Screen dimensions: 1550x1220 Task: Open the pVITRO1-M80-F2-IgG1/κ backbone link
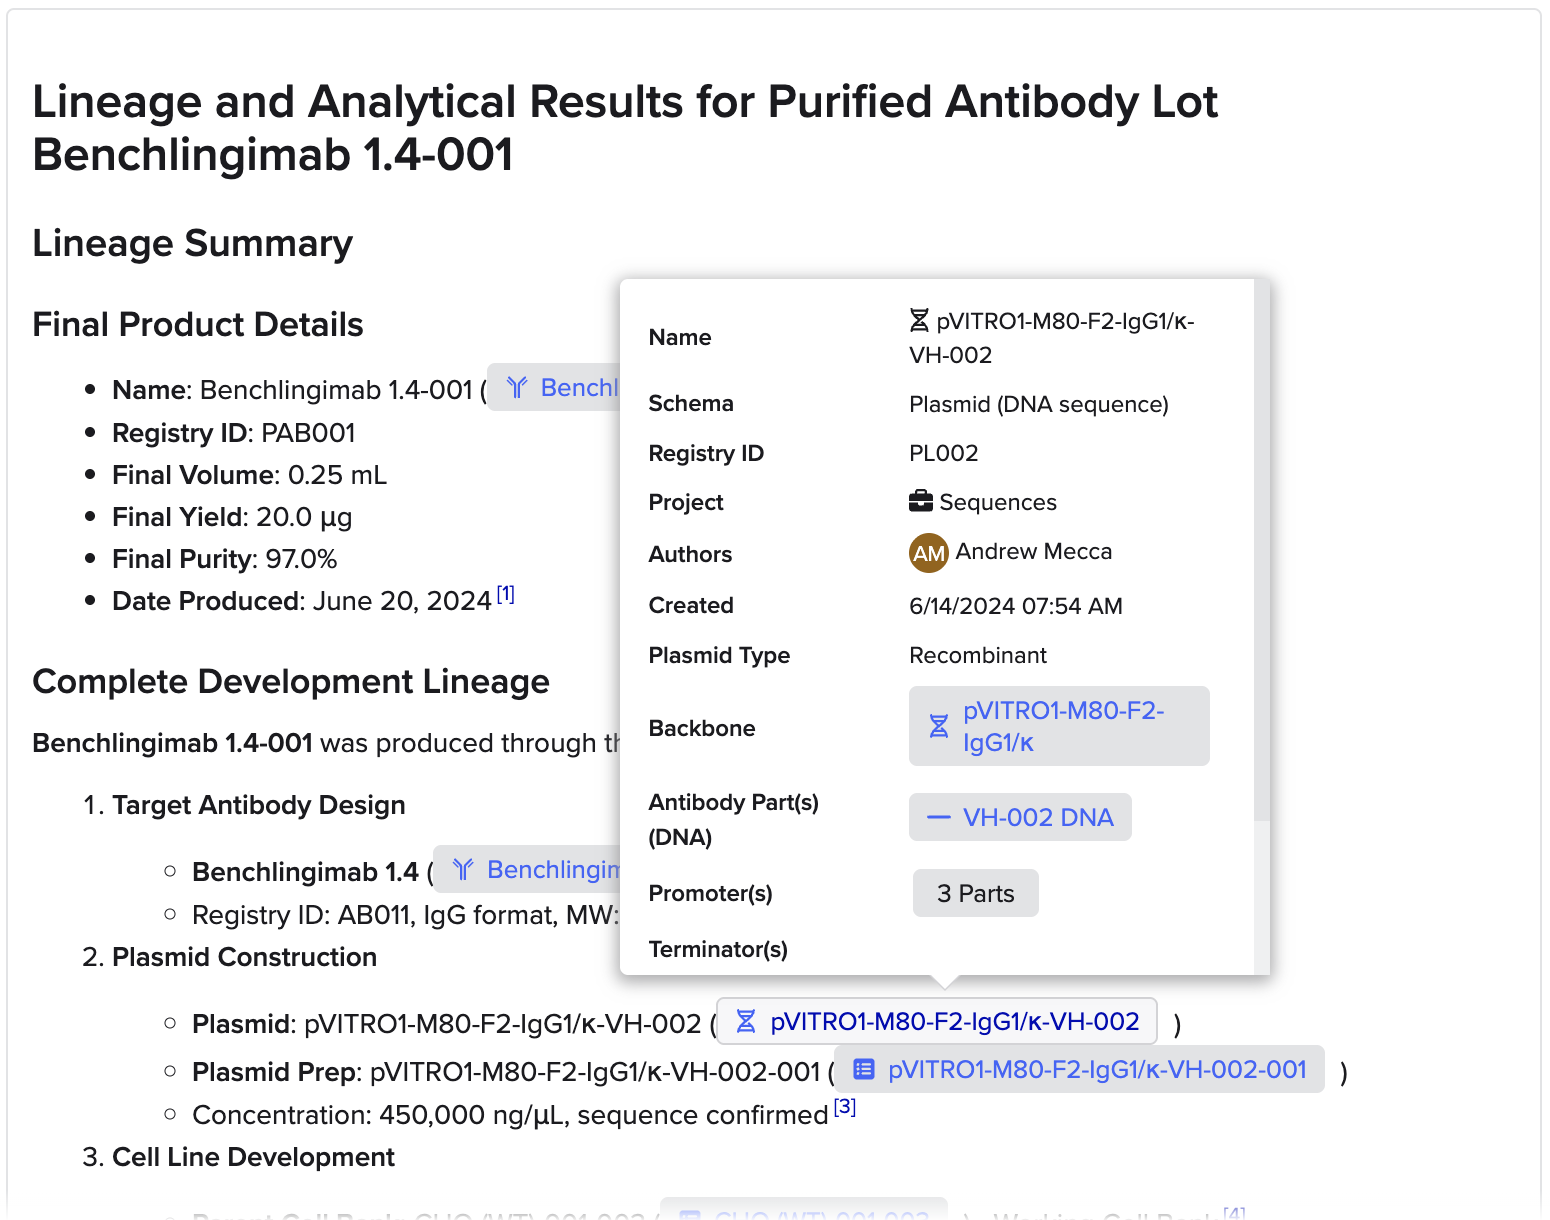[x=1063, y=726]
